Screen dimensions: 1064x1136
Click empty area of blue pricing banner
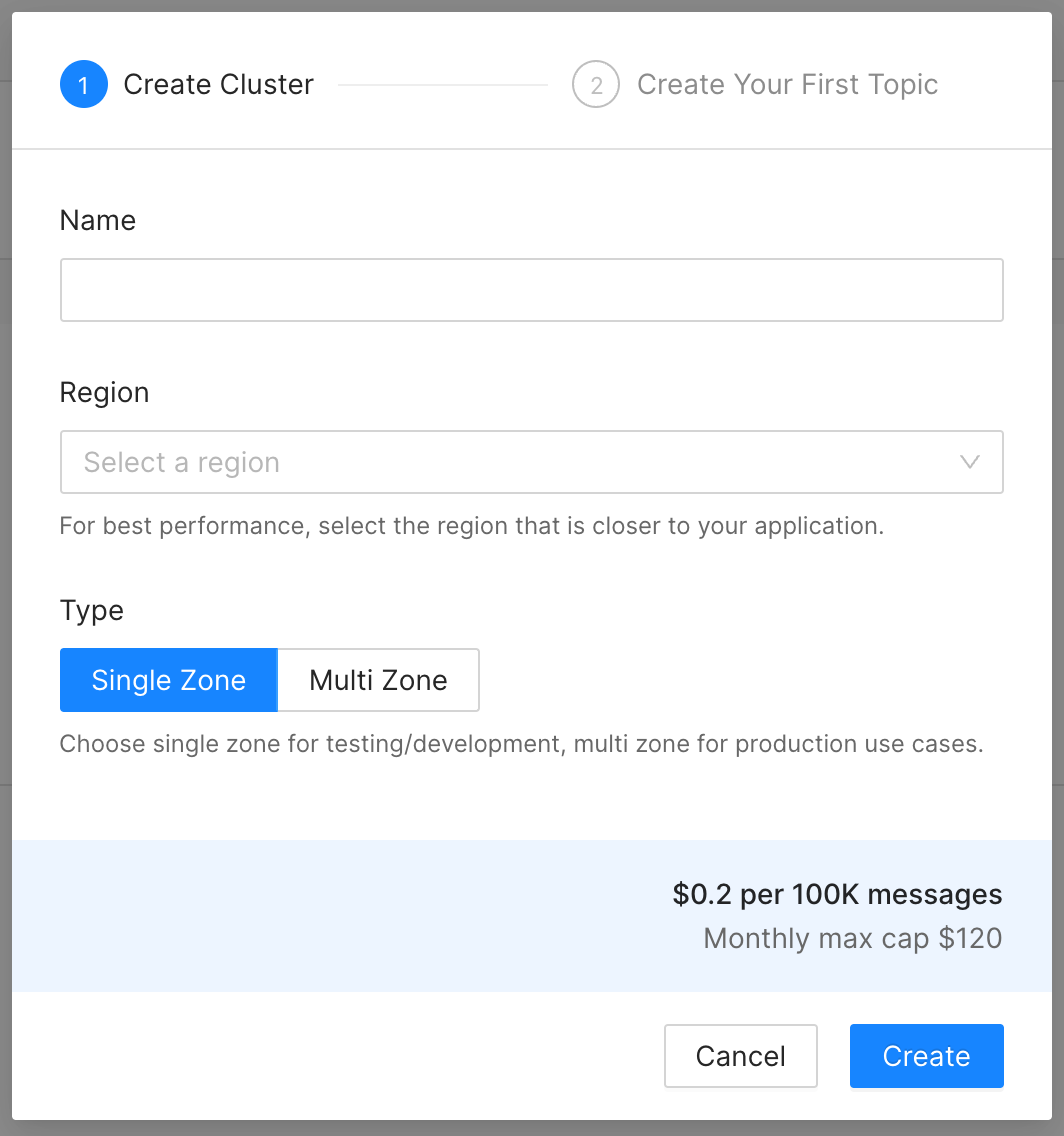tap(300, 916)
